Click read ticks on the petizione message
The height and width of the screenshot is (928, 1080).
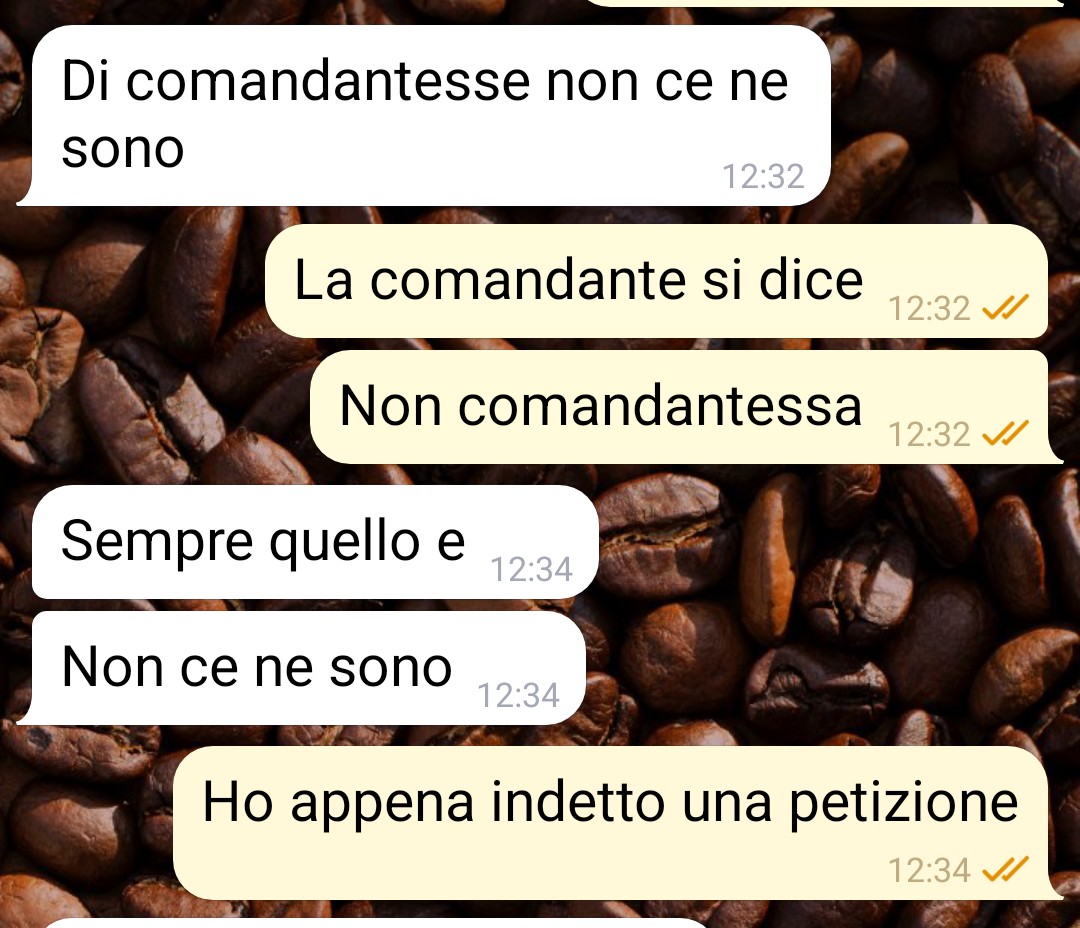[x=1006, y=869]
